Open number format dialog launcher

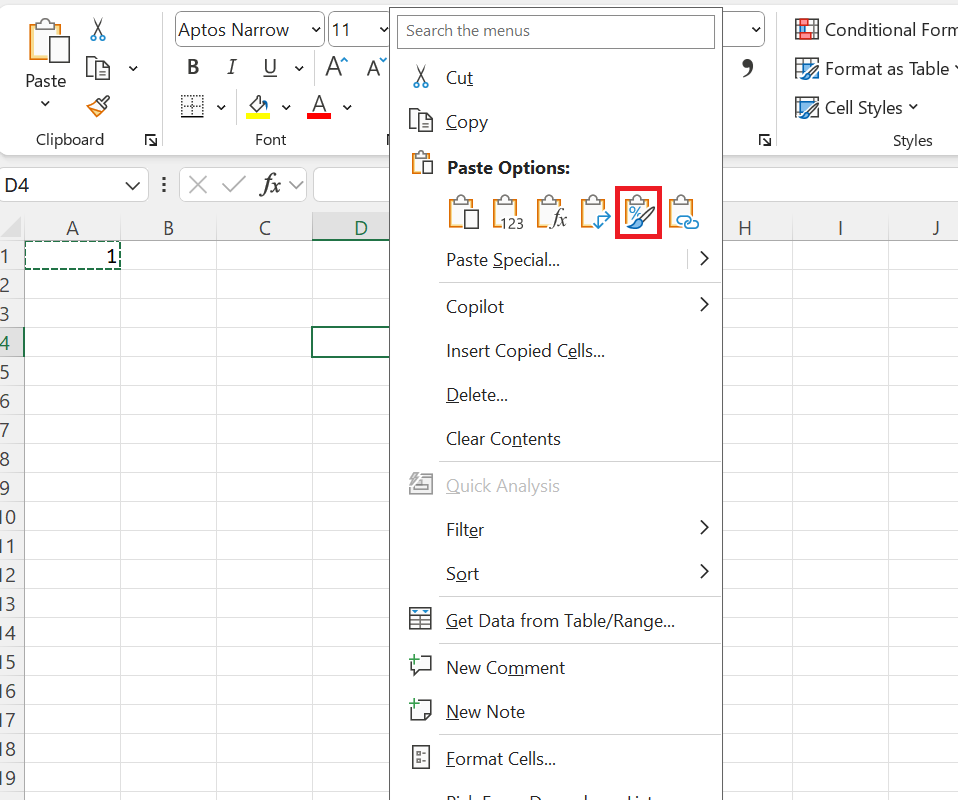(764, 141)
